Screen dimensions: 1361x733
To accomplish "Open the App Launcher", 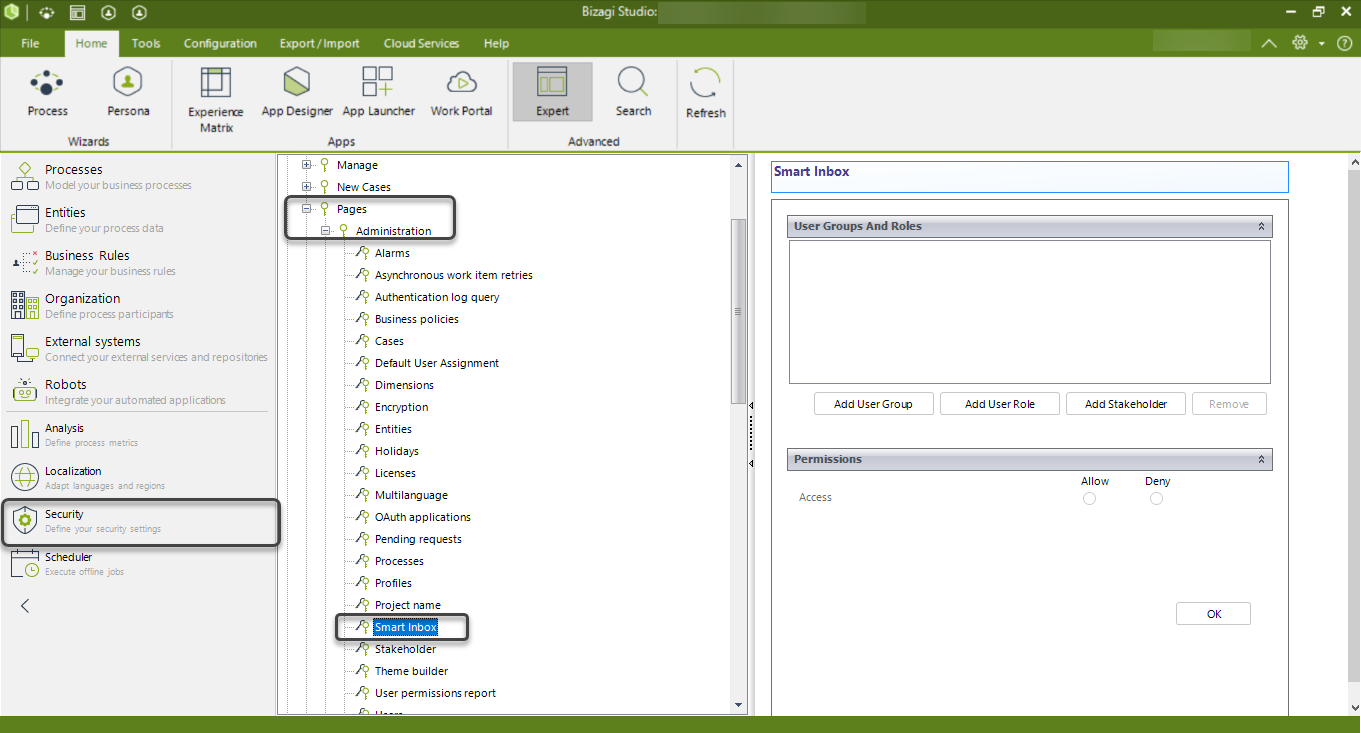I will pos(378,93).
